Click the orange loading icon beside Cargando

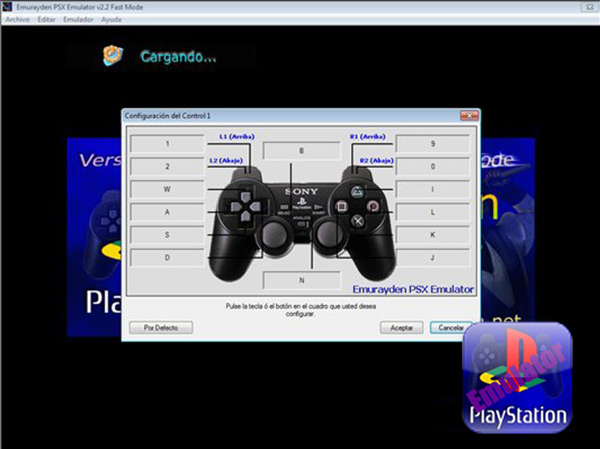coord(114,56)
